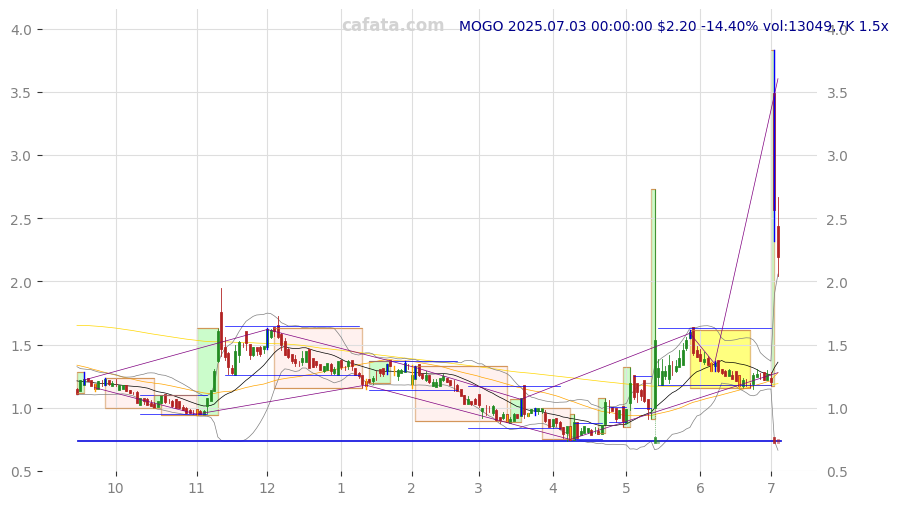Click the left axis label 3.0
The height and width of the screenshot is (505, 898).
(x=20, y=156)
